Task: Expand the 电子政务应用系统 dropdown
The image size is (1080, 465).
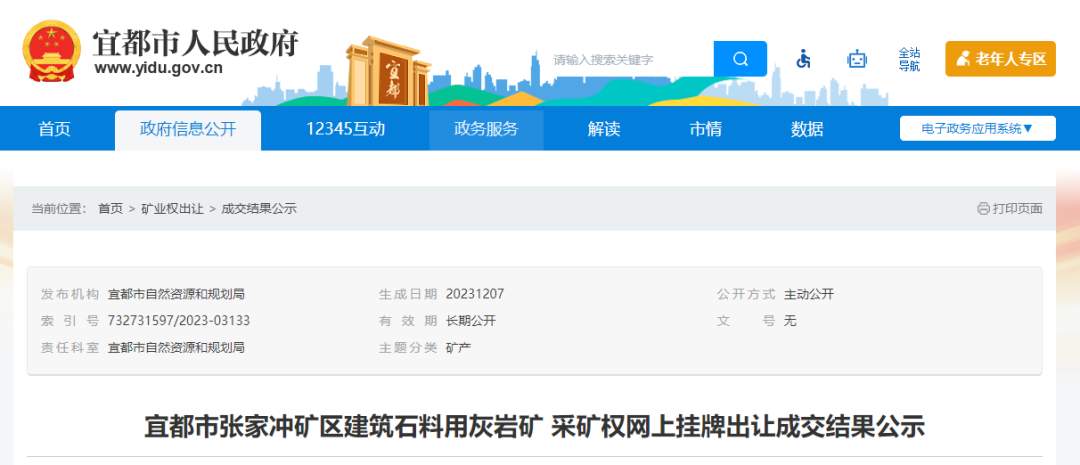Action: (977, 128)
